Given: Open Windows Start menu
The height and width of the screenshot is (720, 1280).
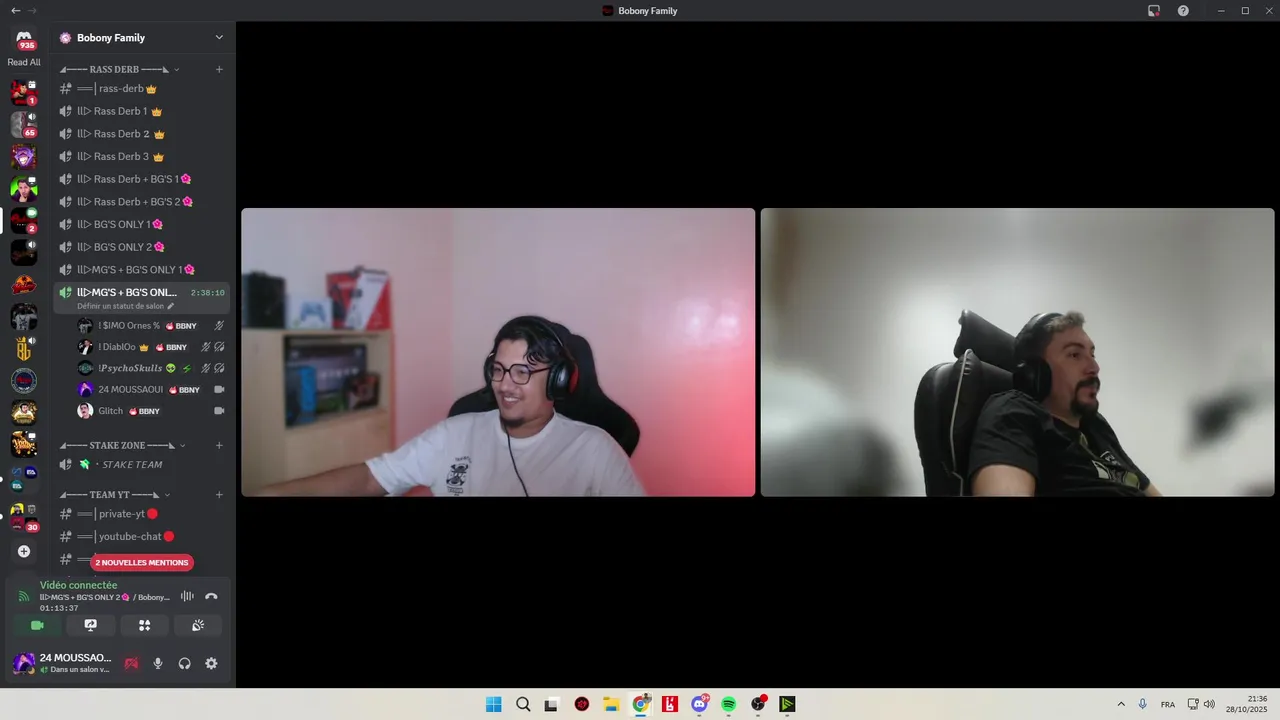Looking at the screenshot, I should pos(493,704).
